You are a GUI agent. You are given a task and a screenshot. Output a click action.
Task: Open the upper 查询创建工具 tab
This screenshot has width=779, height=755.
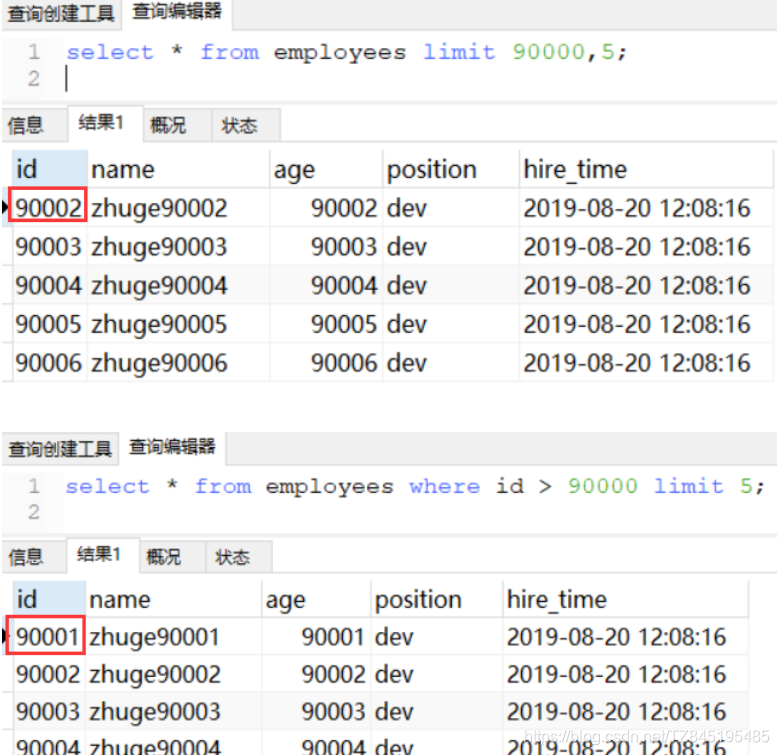(x=61, y=13)
